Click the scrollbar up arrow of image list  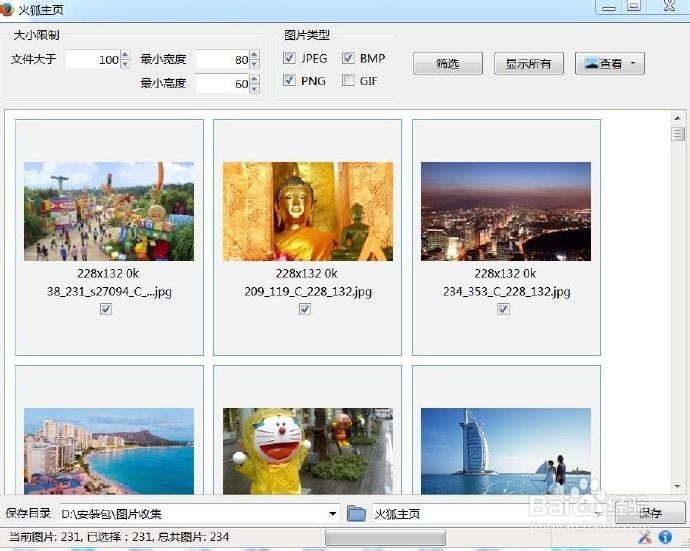[678, 118]
